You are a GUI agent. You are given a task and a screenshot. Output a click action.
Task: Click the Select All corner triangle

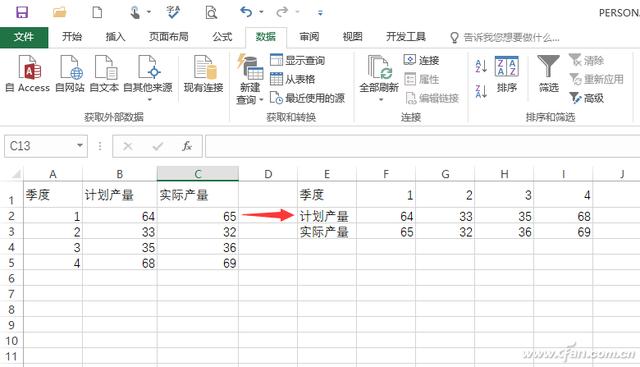click(x=16, y=174)
